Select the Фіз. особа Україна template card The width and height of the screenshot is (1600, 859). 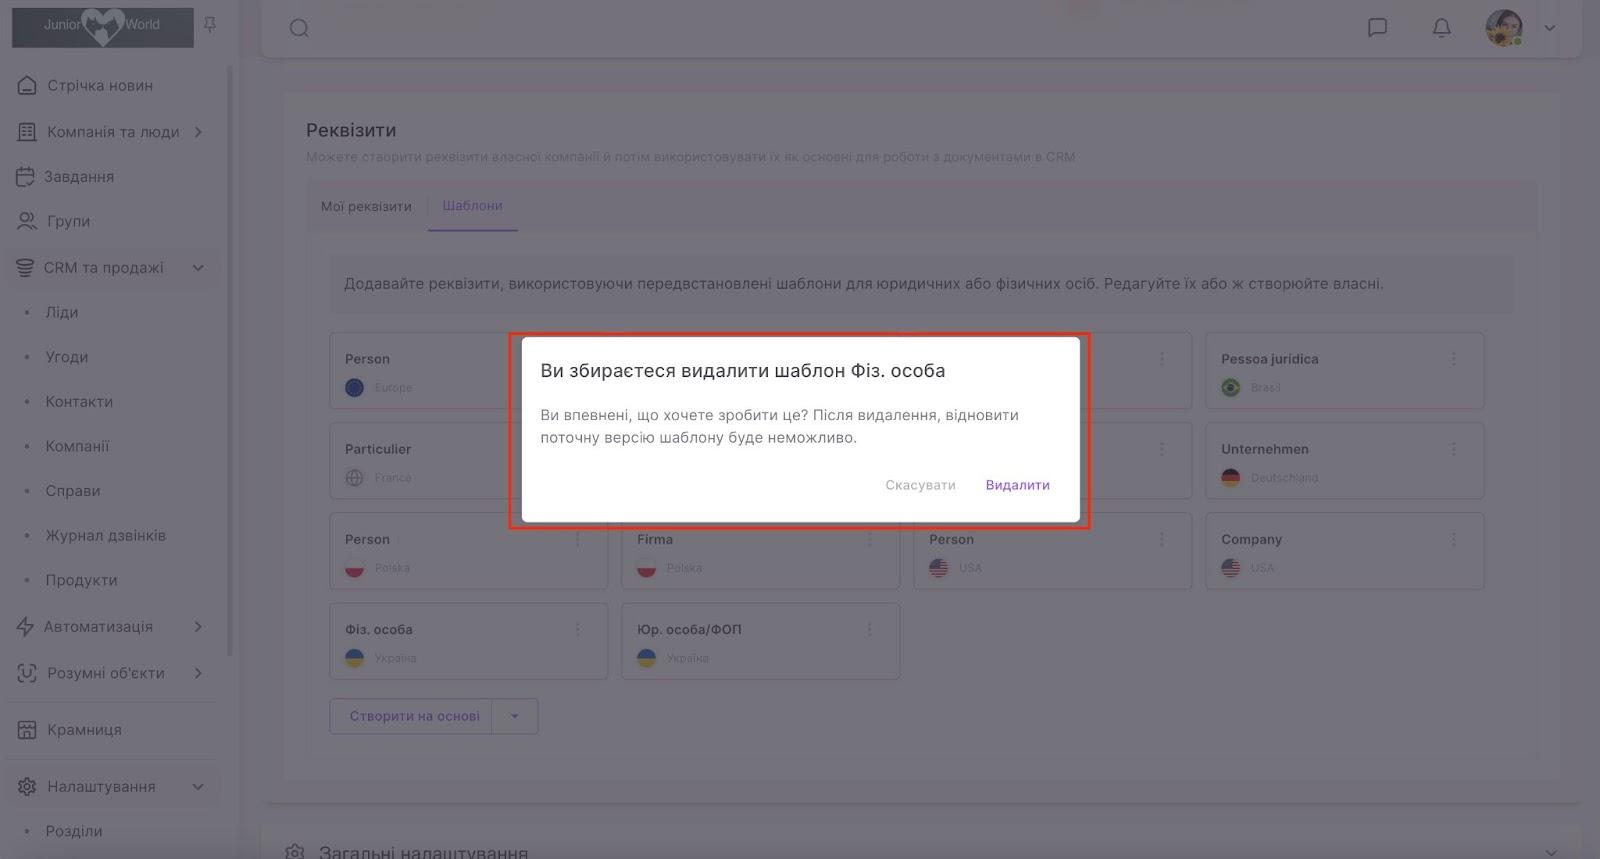(469, 641)
